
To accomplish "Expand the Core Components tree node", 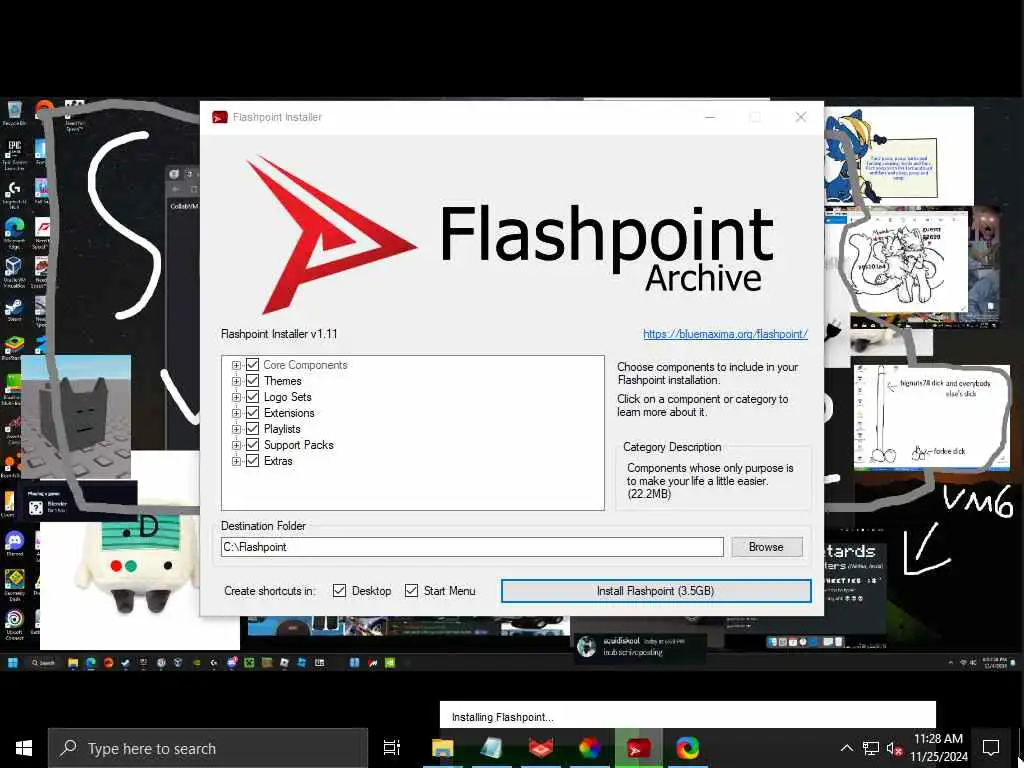I will click(x=236, y=365).
